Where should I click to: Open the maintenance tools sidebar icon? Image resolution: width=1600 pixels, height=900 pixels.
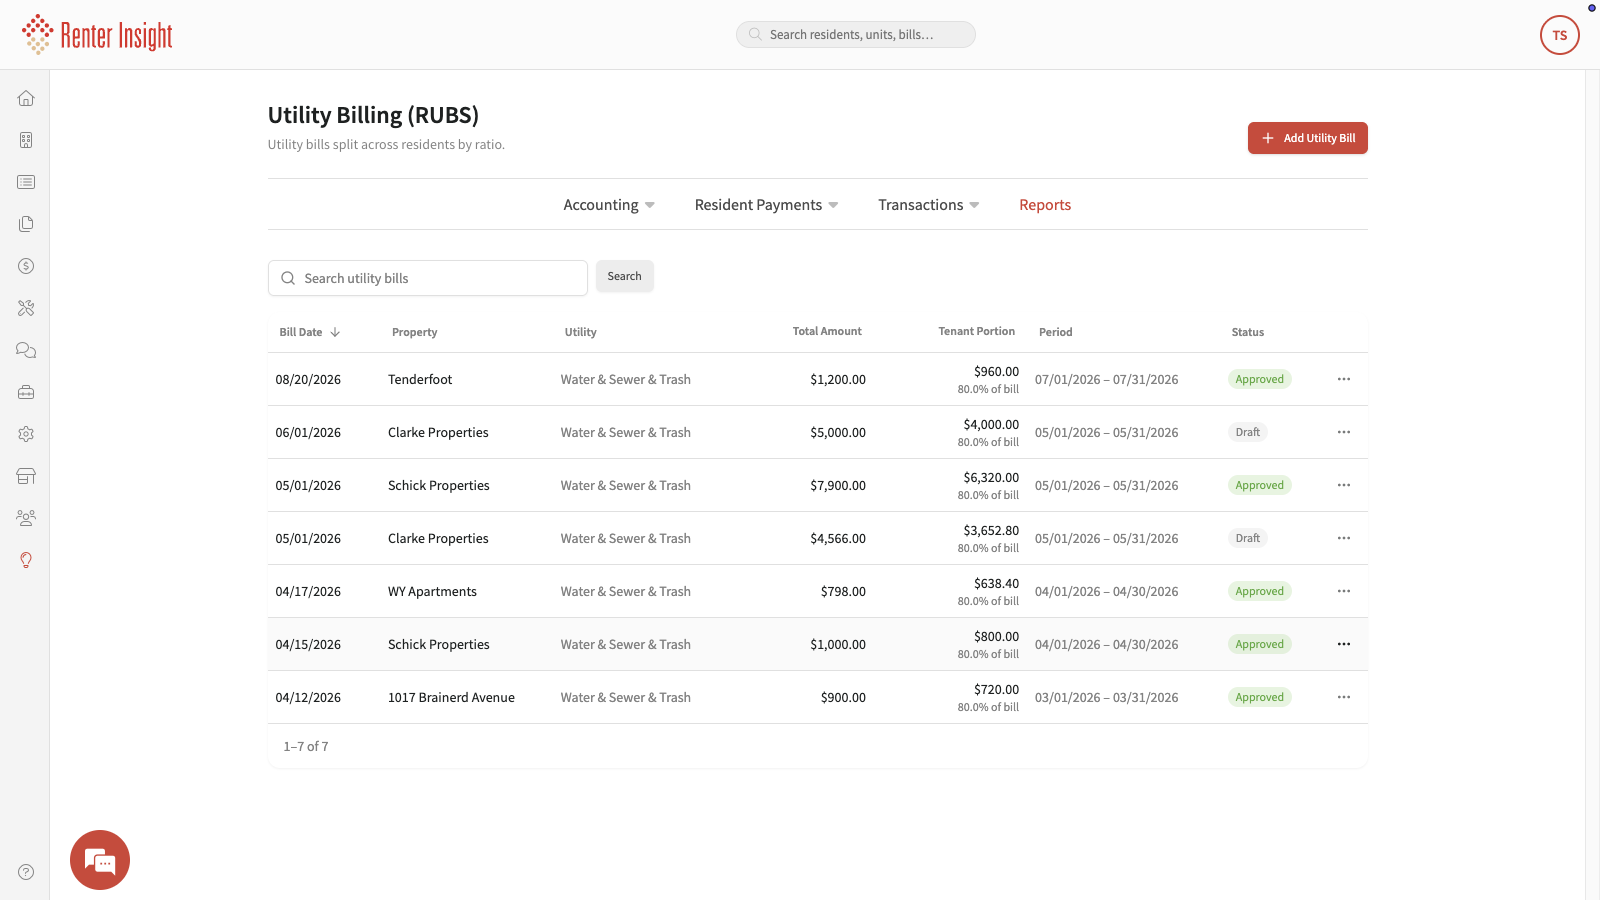[26, 308]
